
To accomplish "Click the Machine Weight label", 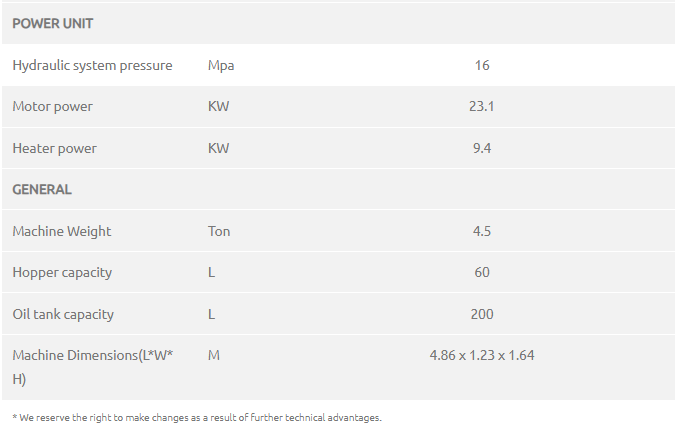I will pyautogui.click(x=62, y=231).
